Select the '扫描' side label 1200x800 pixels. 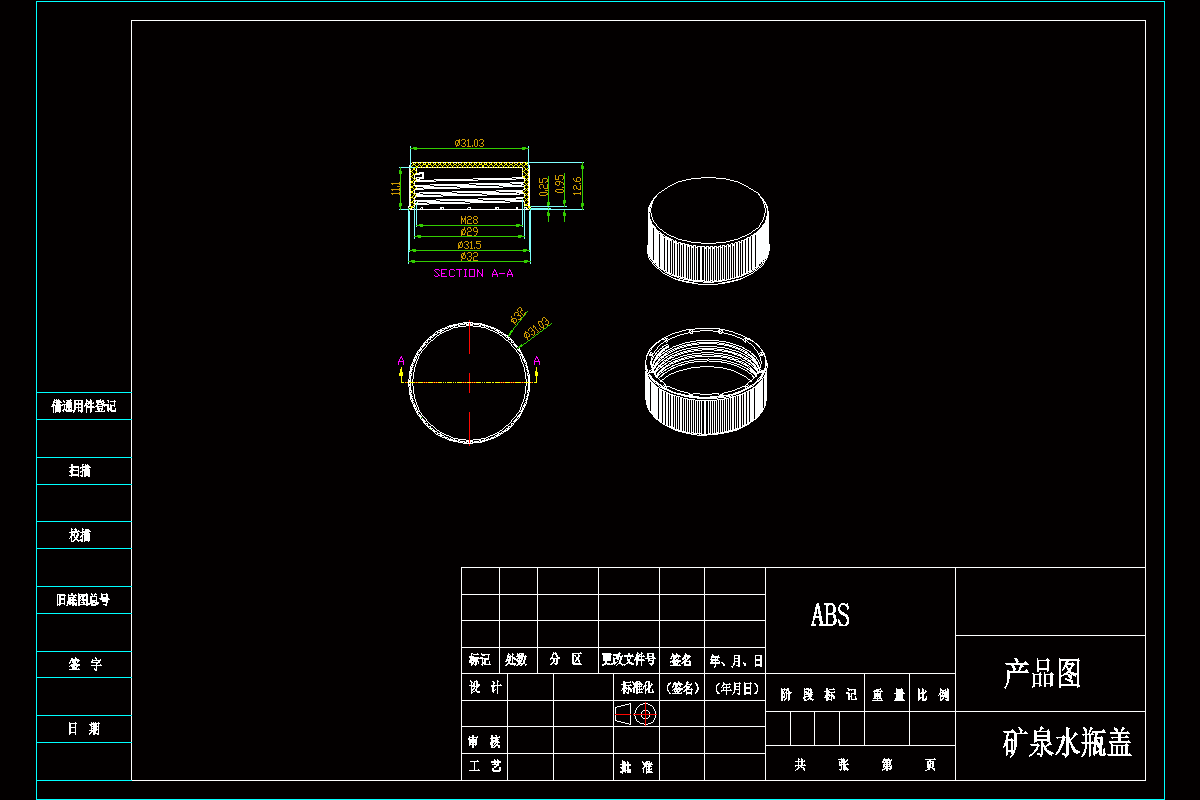pyautogui.click(x=81, y=470)
